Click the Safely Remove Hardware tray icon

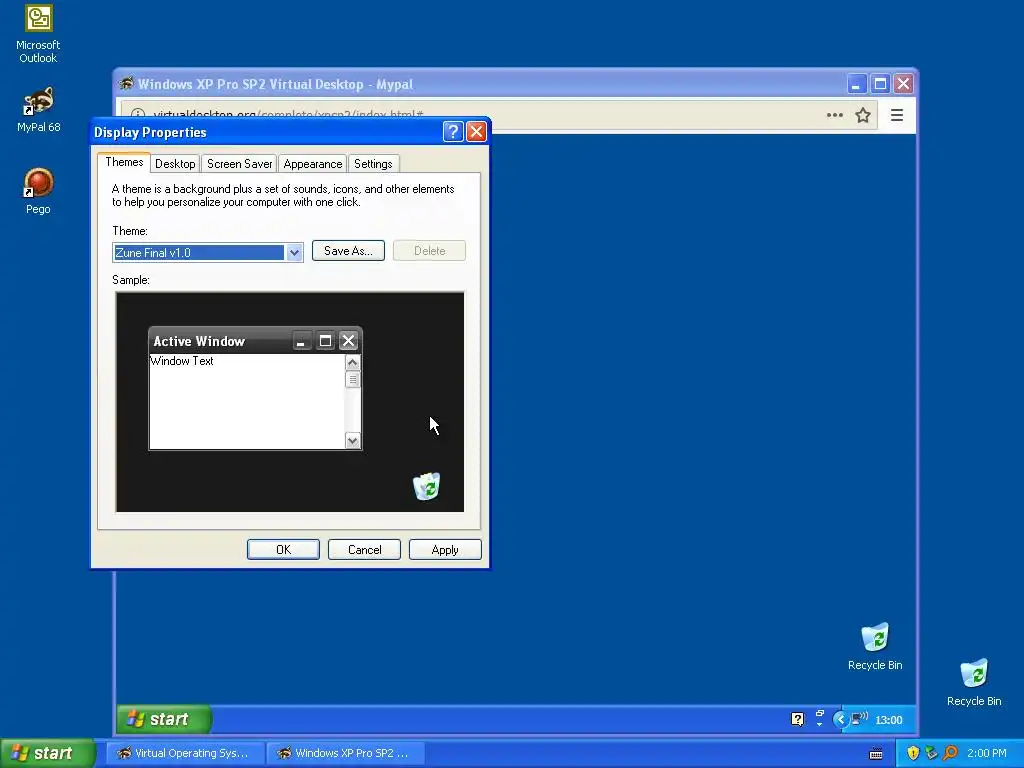click(931, 753)
